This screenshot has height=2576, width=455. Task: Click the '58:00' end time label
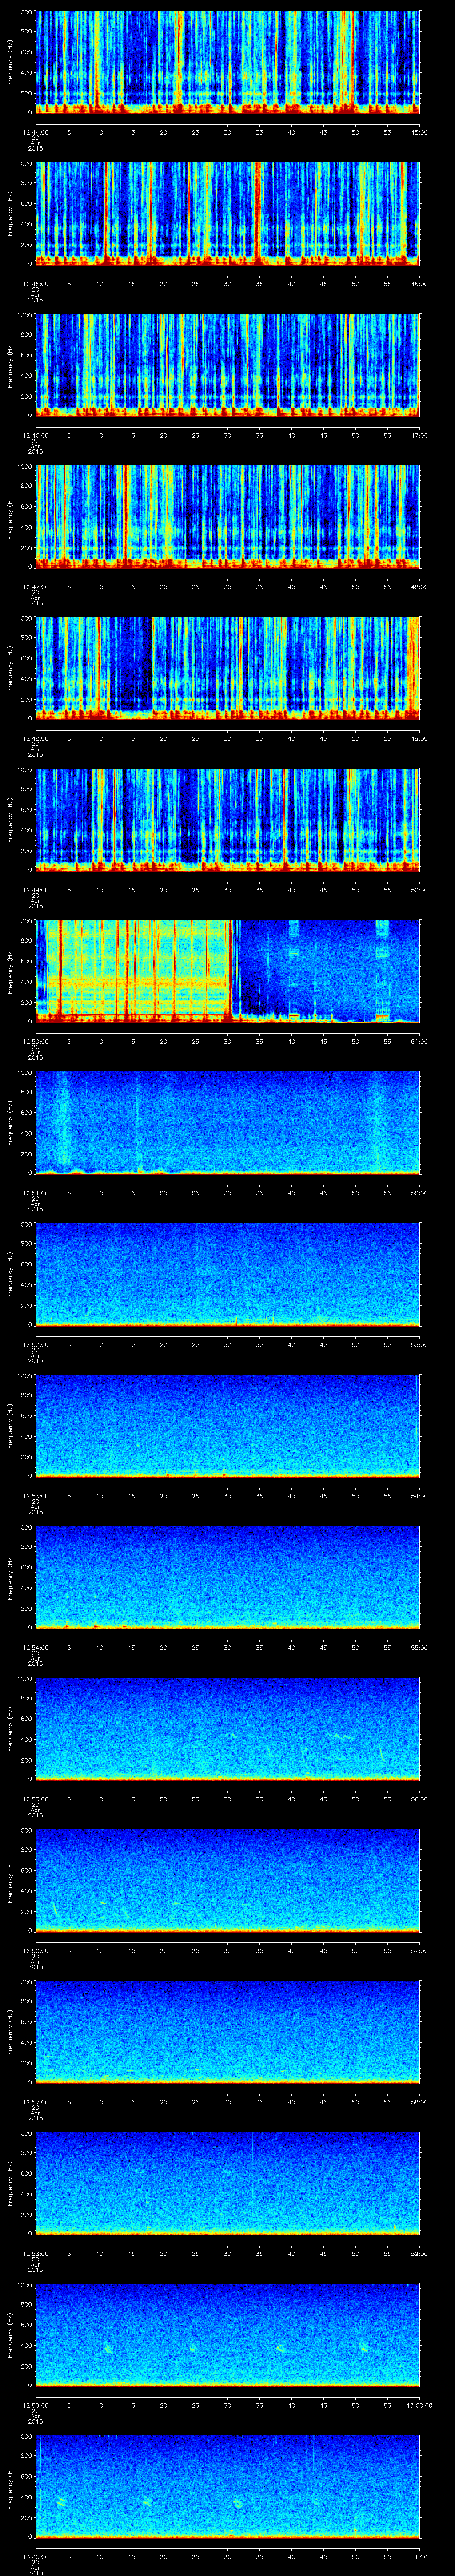coord(420,2102)
